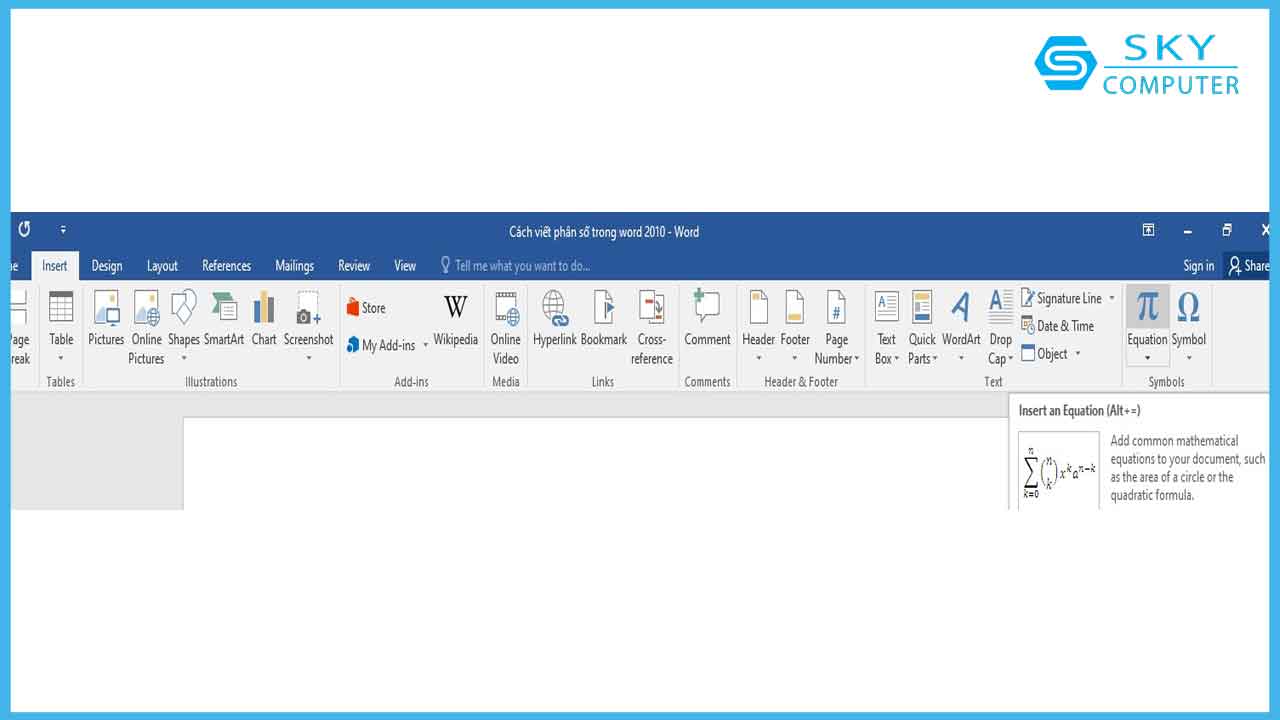Open the View tab
Viewport: 1280px width, 720px height.
(405, 266)
